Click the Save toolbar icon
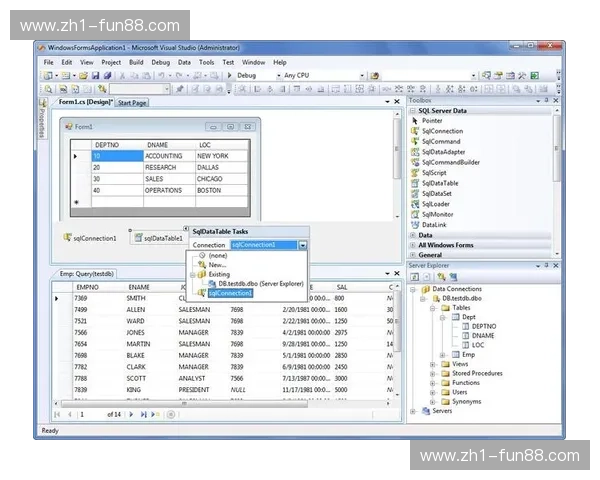600x480 pixels. 96,76
